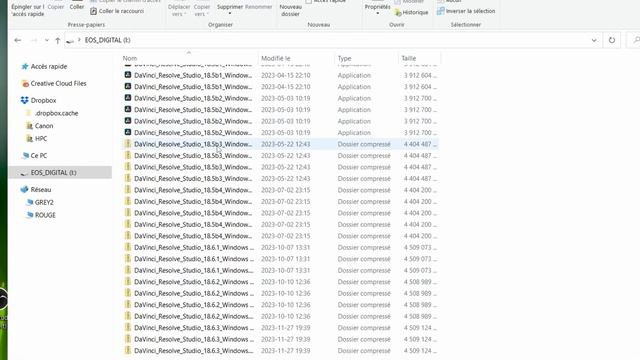
Task: Go back with the Back arrow
Action: click(x=18, y=40)
